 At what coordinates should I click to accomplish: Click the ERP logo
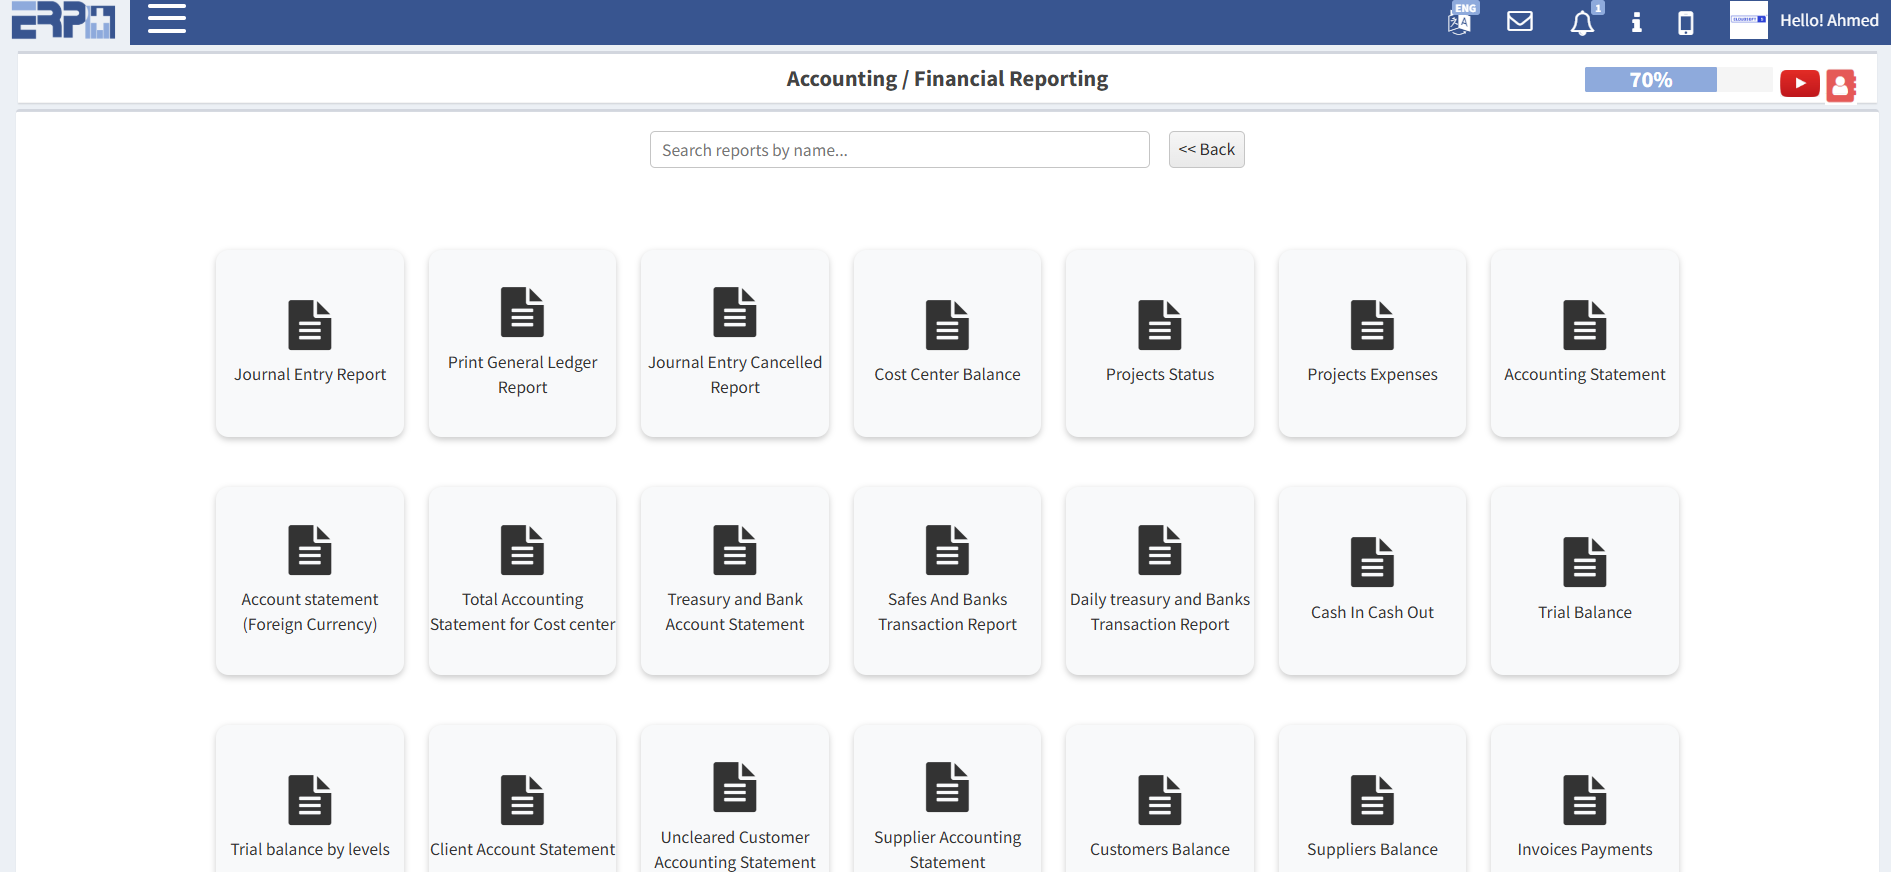64,21
